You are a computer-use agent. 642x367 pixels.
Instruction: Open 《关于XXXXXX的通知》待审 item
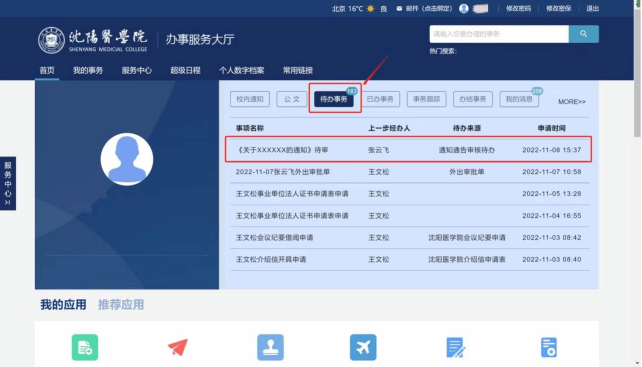coord(282,150)
